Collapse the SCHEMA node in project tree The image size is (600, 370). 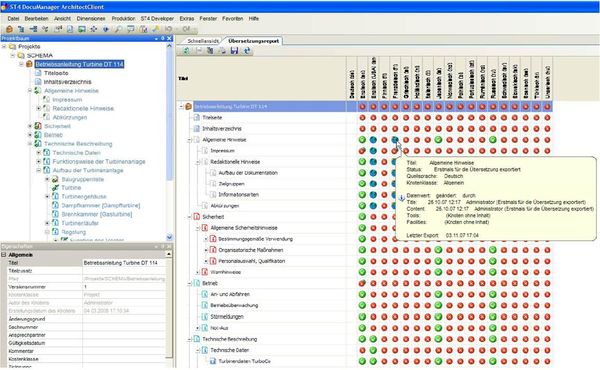(x=13, y=55)
